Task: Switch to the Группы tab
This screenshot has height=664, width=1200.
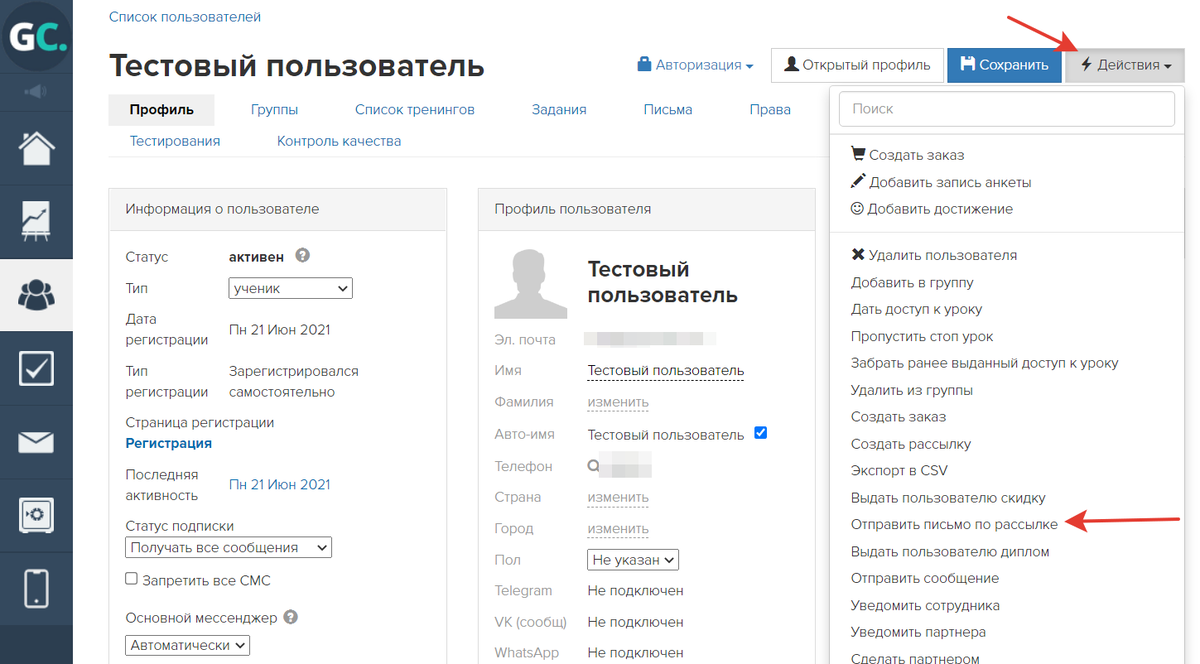Action: [x=275, y=109]
